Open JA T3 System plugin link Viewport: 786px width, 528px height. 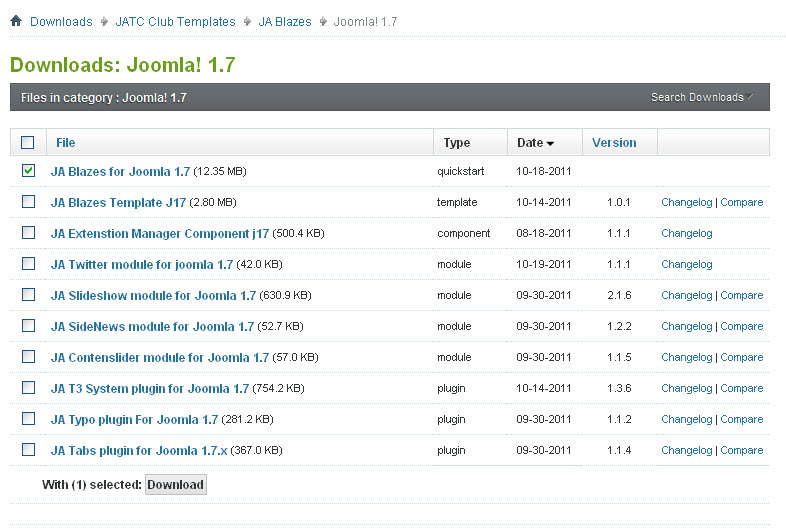click(x=150, y=389)
